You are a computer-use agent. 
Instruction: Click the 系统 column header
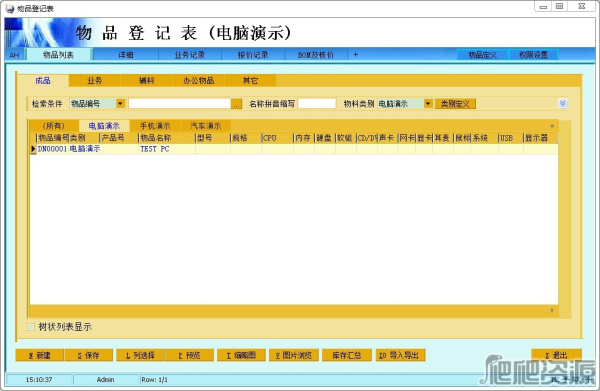[x=484, y=138]
